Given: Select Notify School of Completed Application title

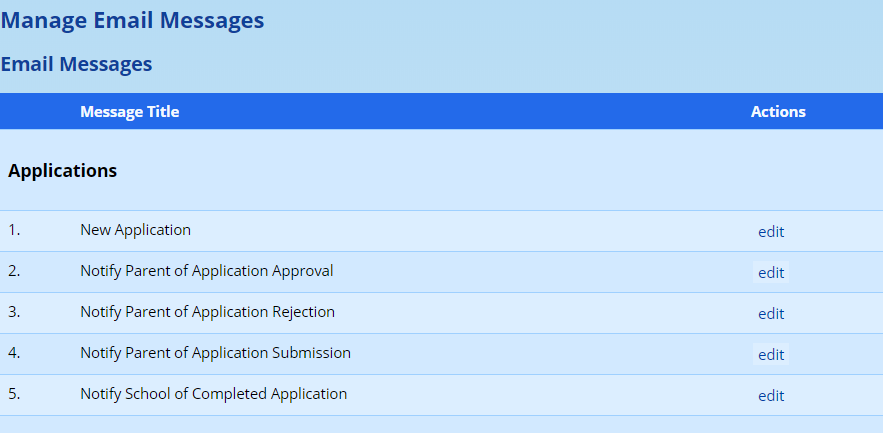Looking at the screenshot, I should tap(213, 394).
